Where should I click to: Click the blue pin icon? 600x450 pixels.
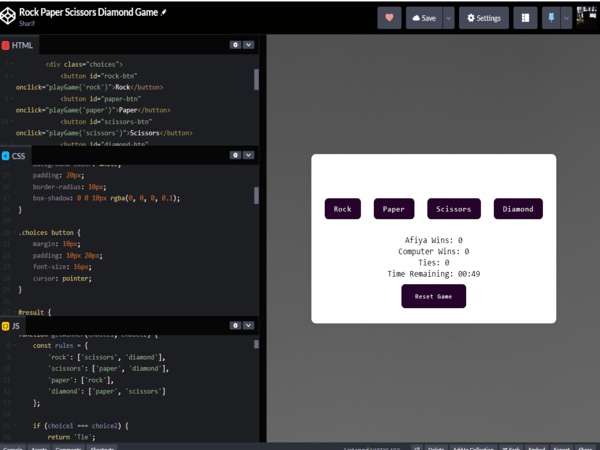(x=550, y=18)
